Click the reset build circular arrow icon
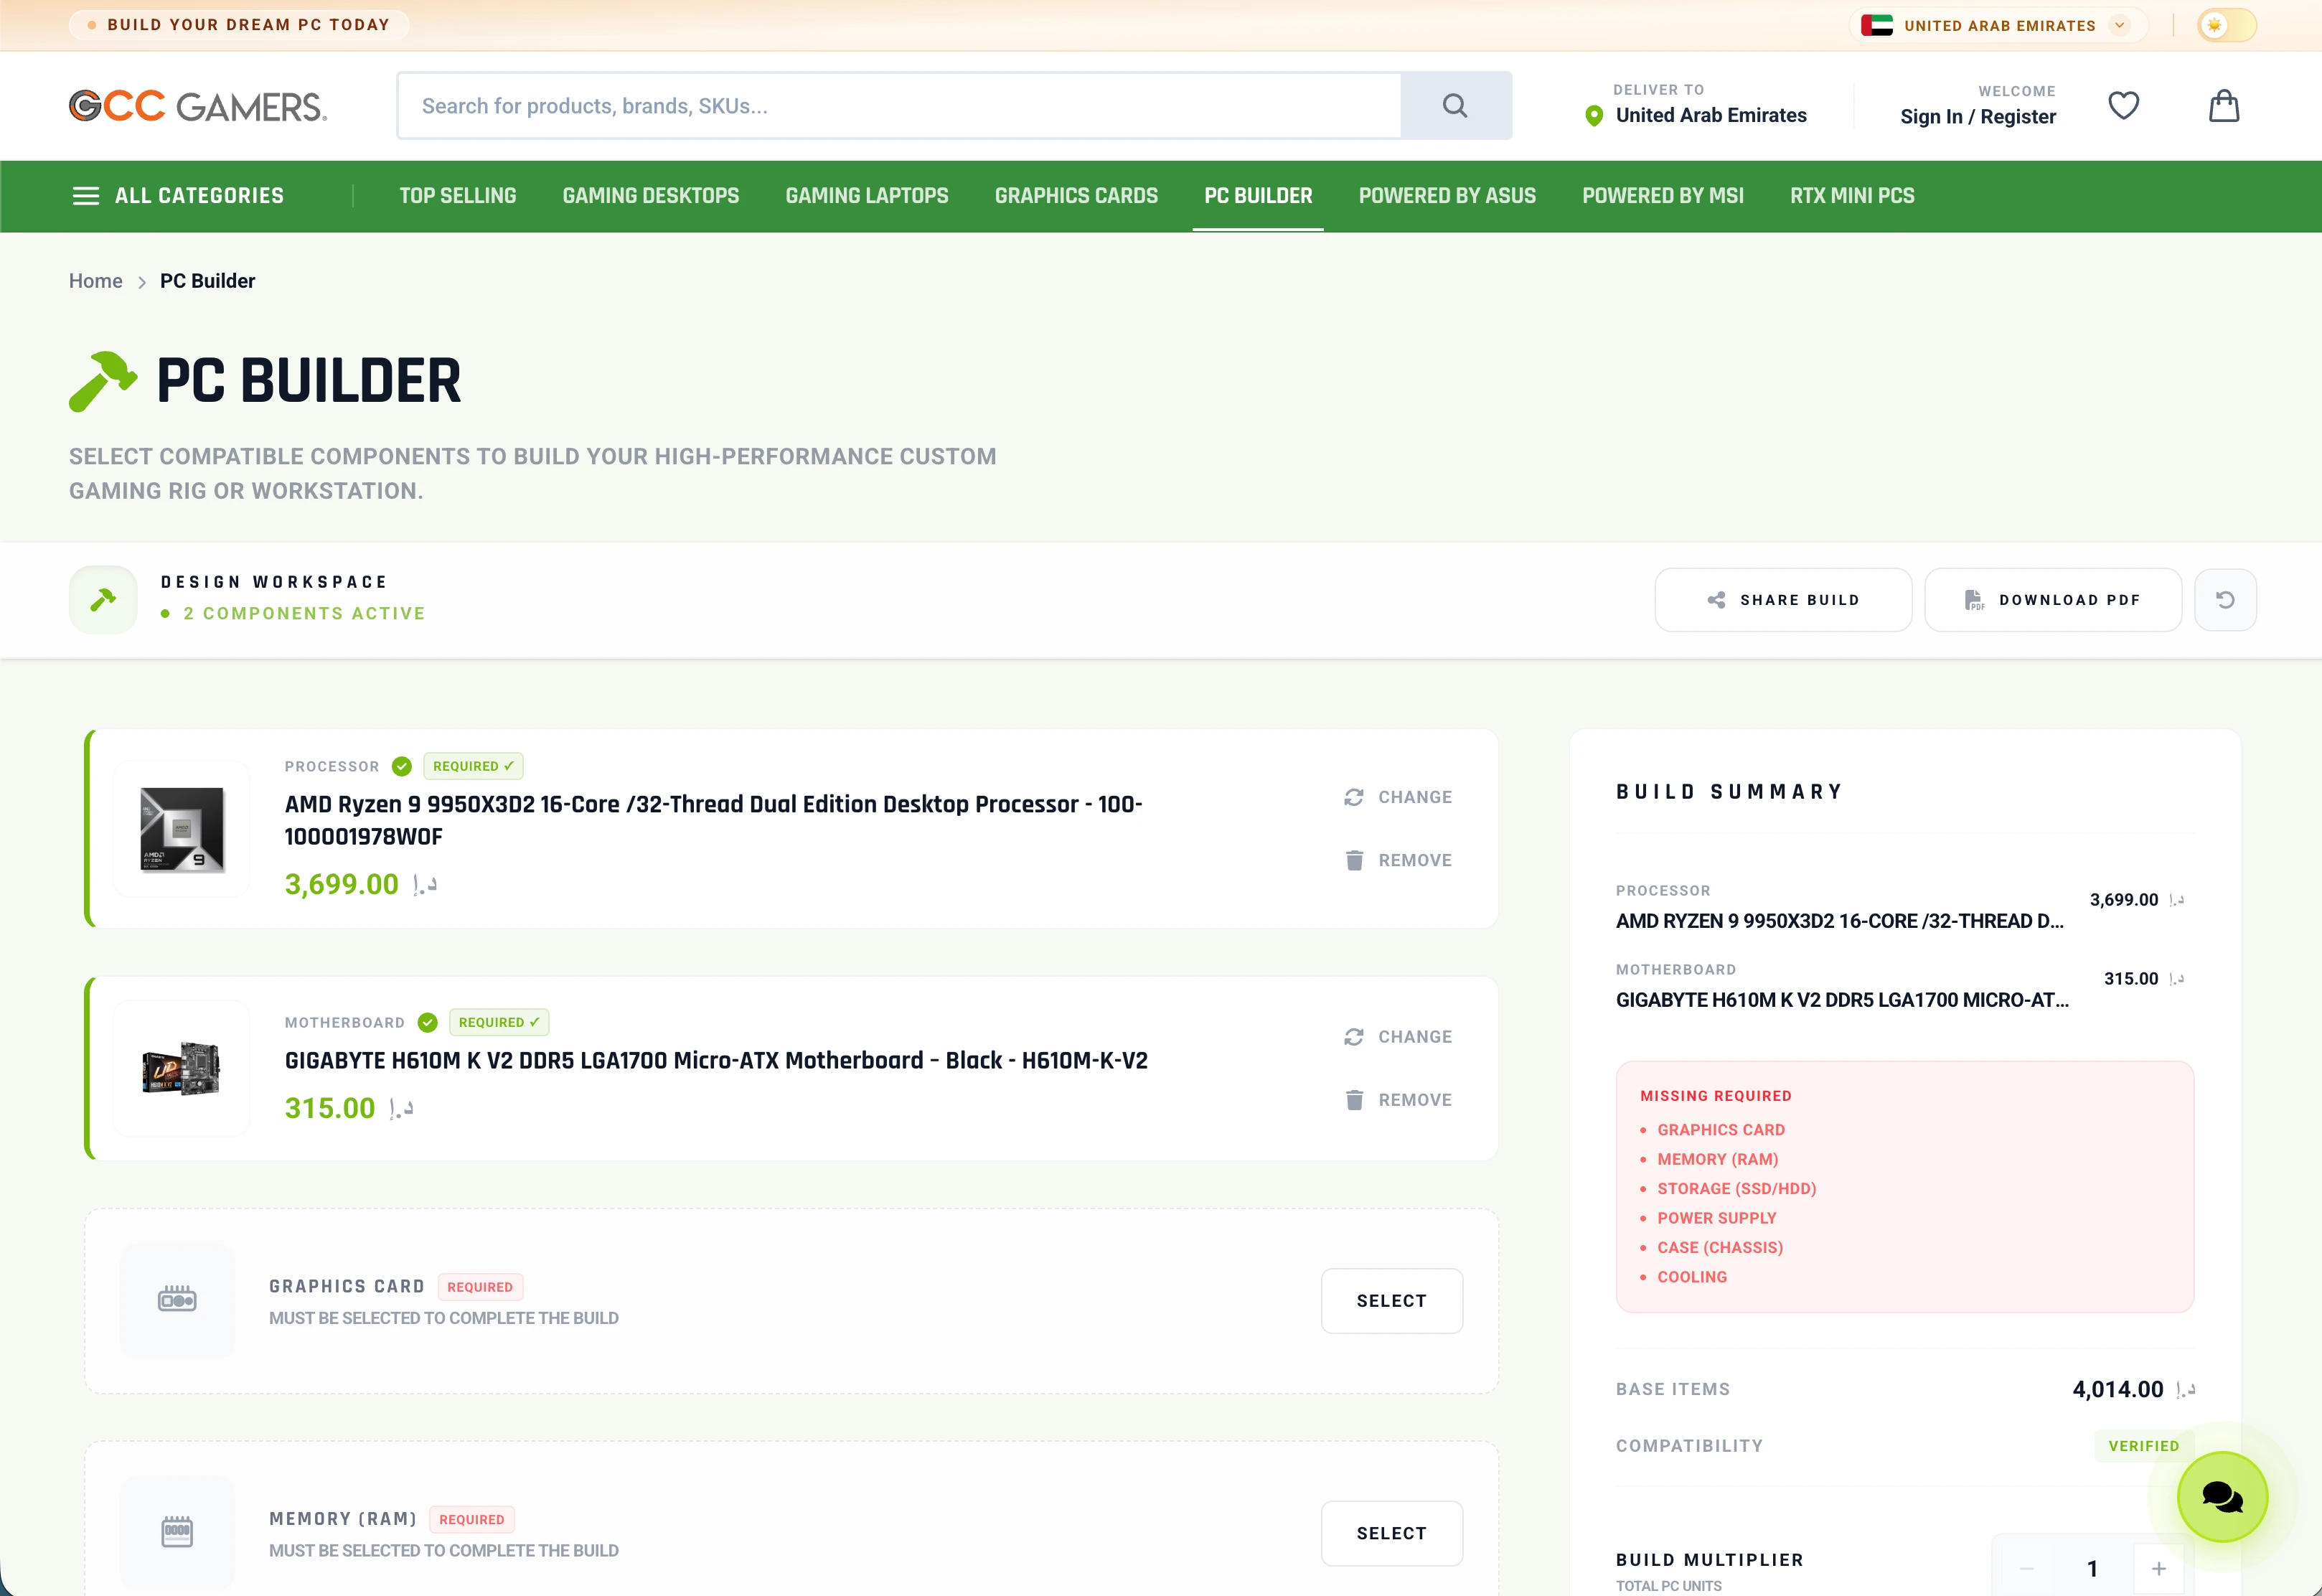The width and height of the screenshot is (2322, 1596). [x=2225, y=600]
